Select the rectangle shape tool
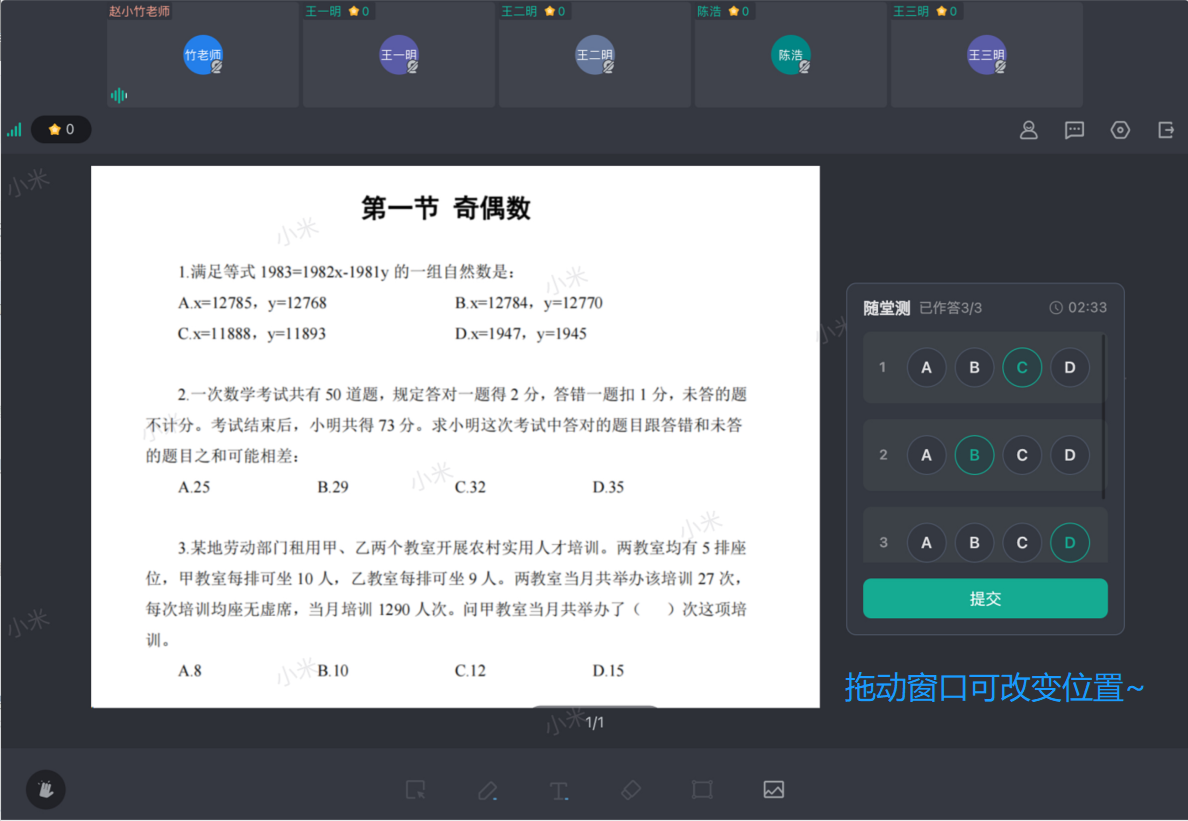 coord(702,790)
